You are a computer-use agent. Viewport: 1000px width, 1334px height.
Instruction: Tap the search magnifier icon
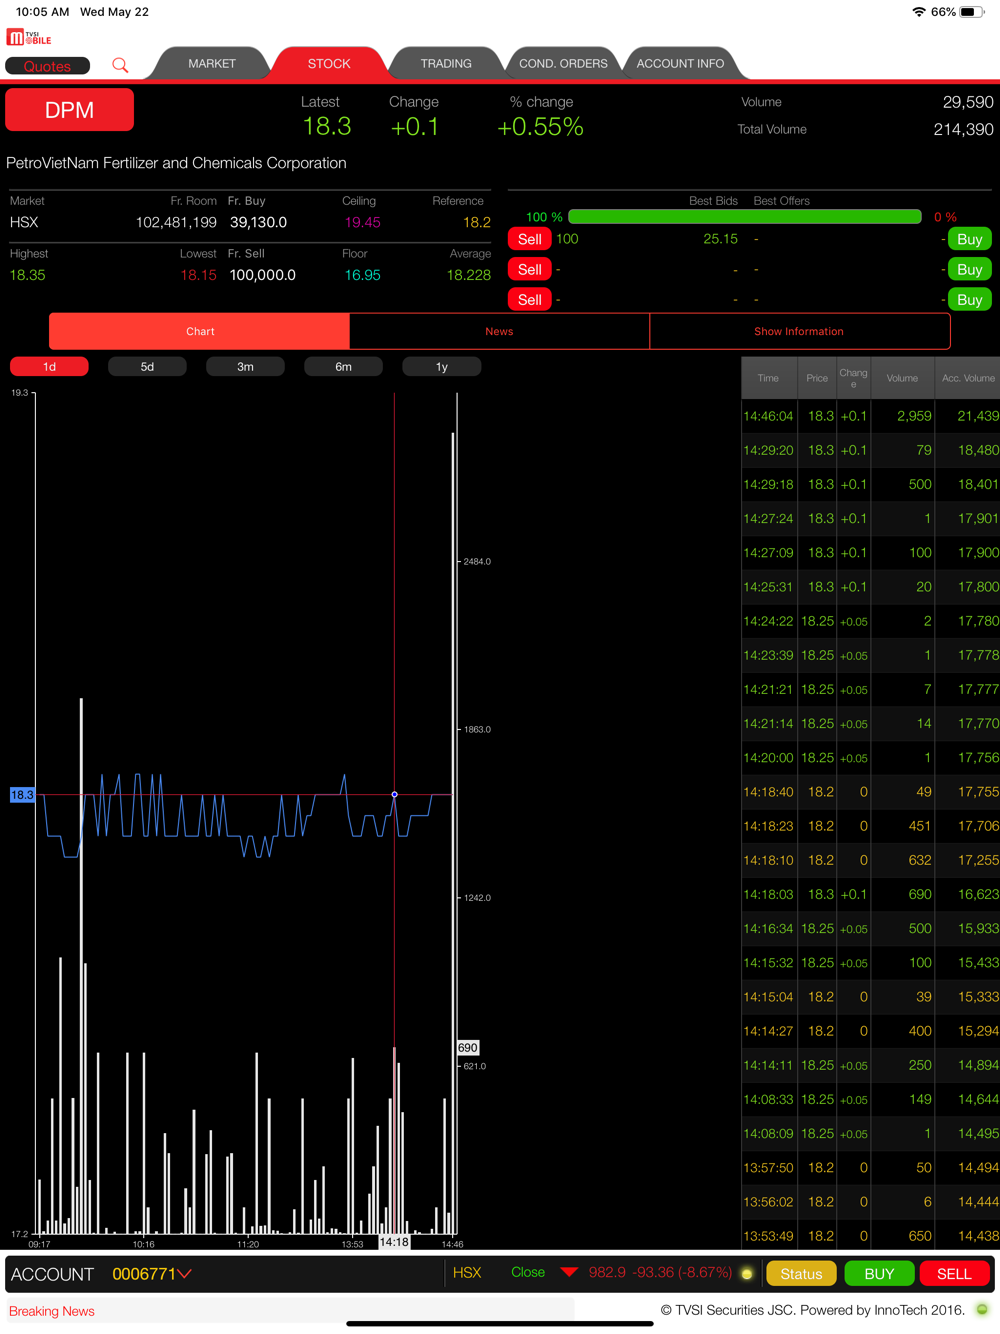click(x=120, y=65)
